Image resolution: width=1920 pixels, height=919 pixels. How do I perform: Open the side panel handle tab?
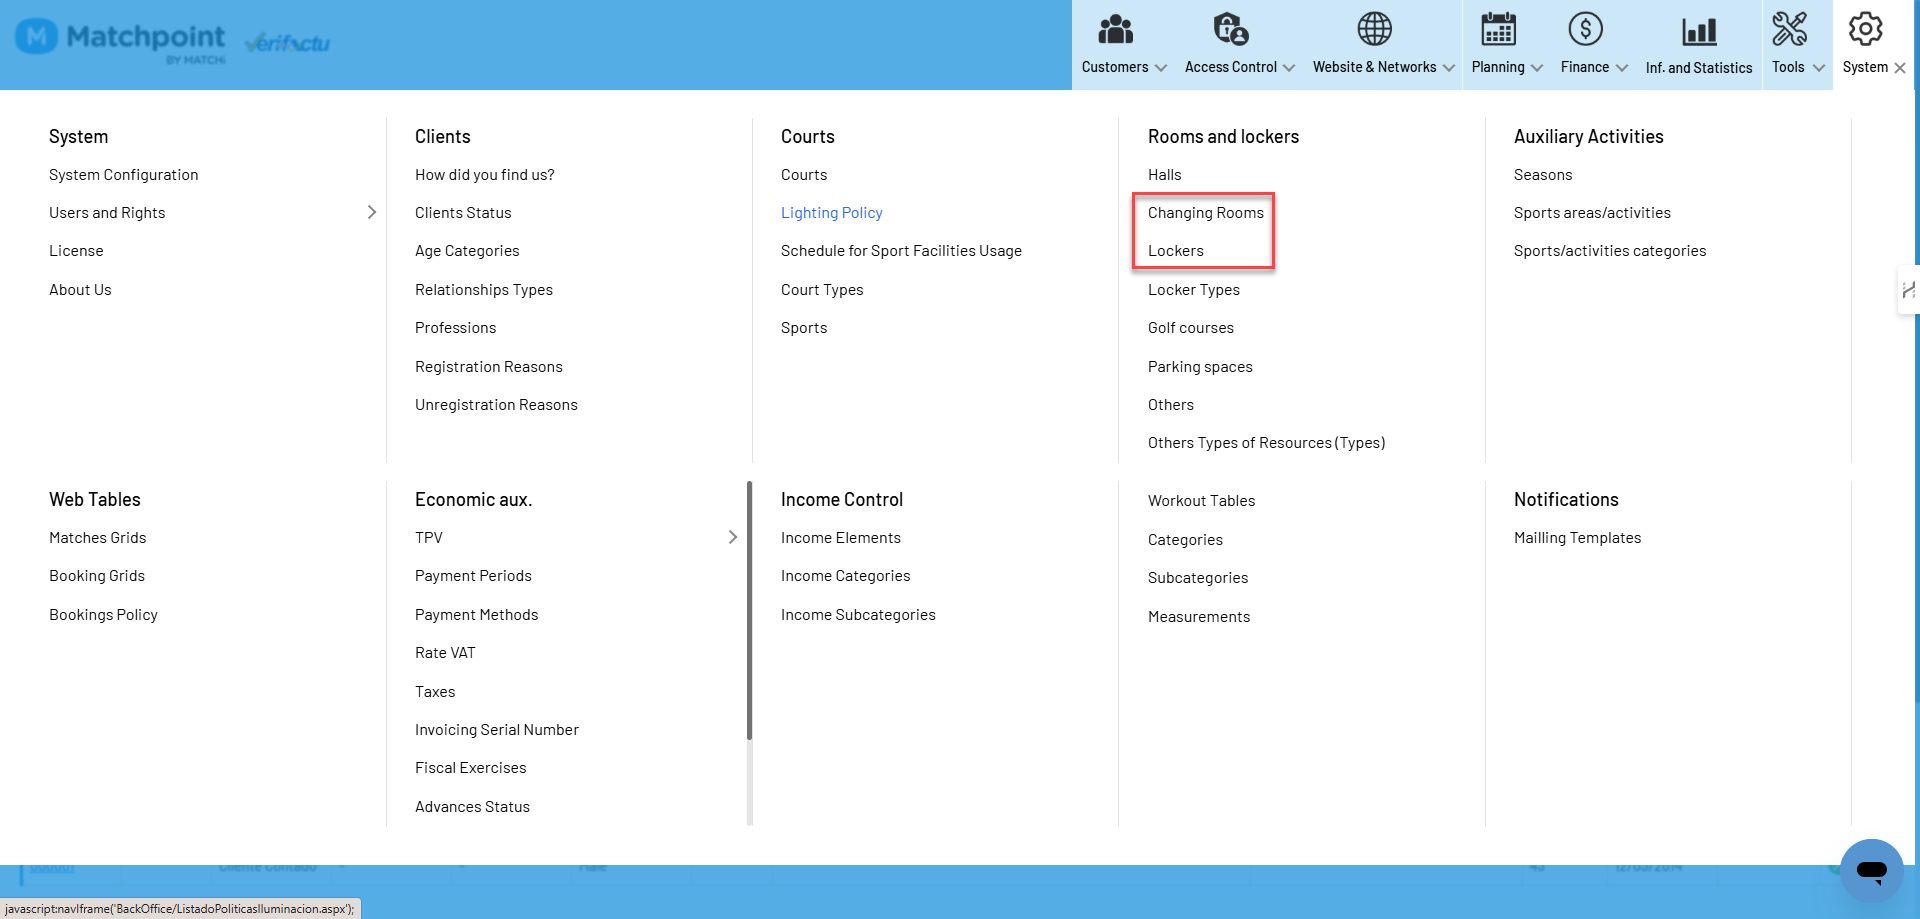[1908, 290]
